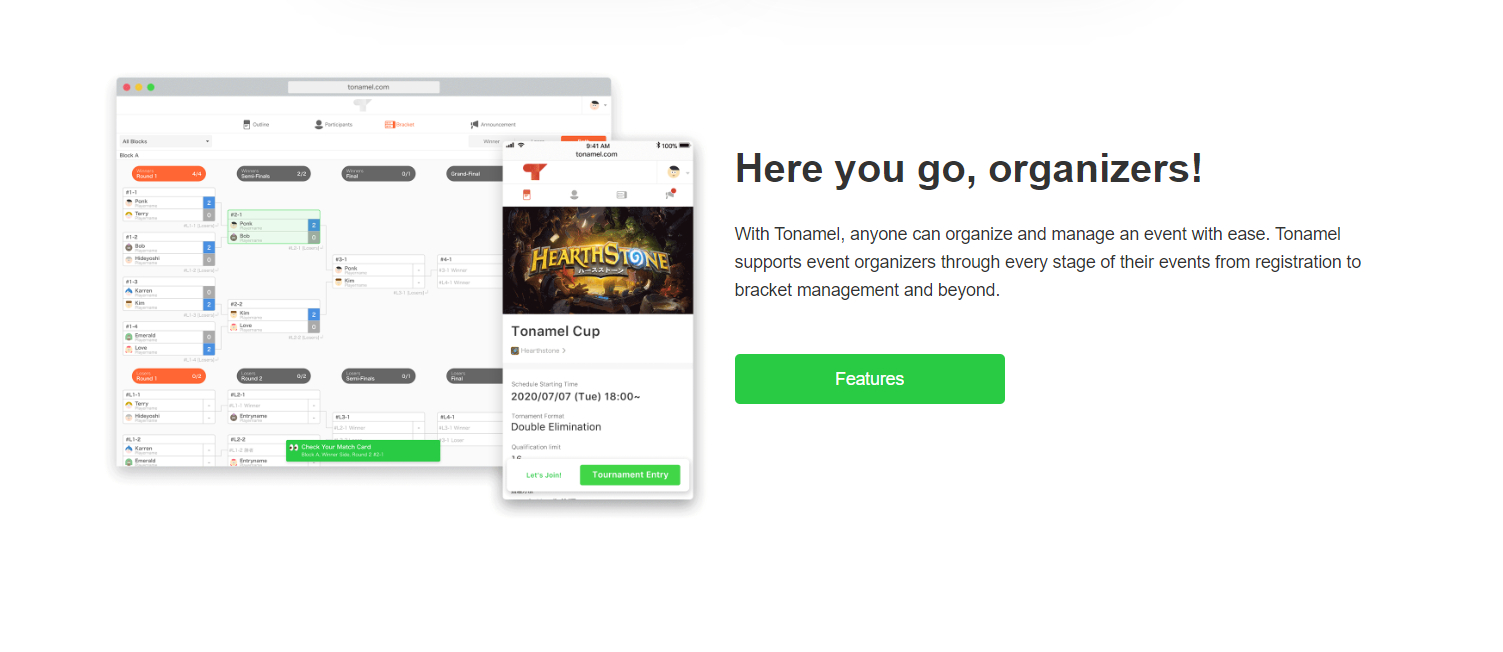Image resolution: width=1503 pixels, height=652 pixels.
Task: Click the red Tonamel logo on mobile
Action: (x=534, y=171)
